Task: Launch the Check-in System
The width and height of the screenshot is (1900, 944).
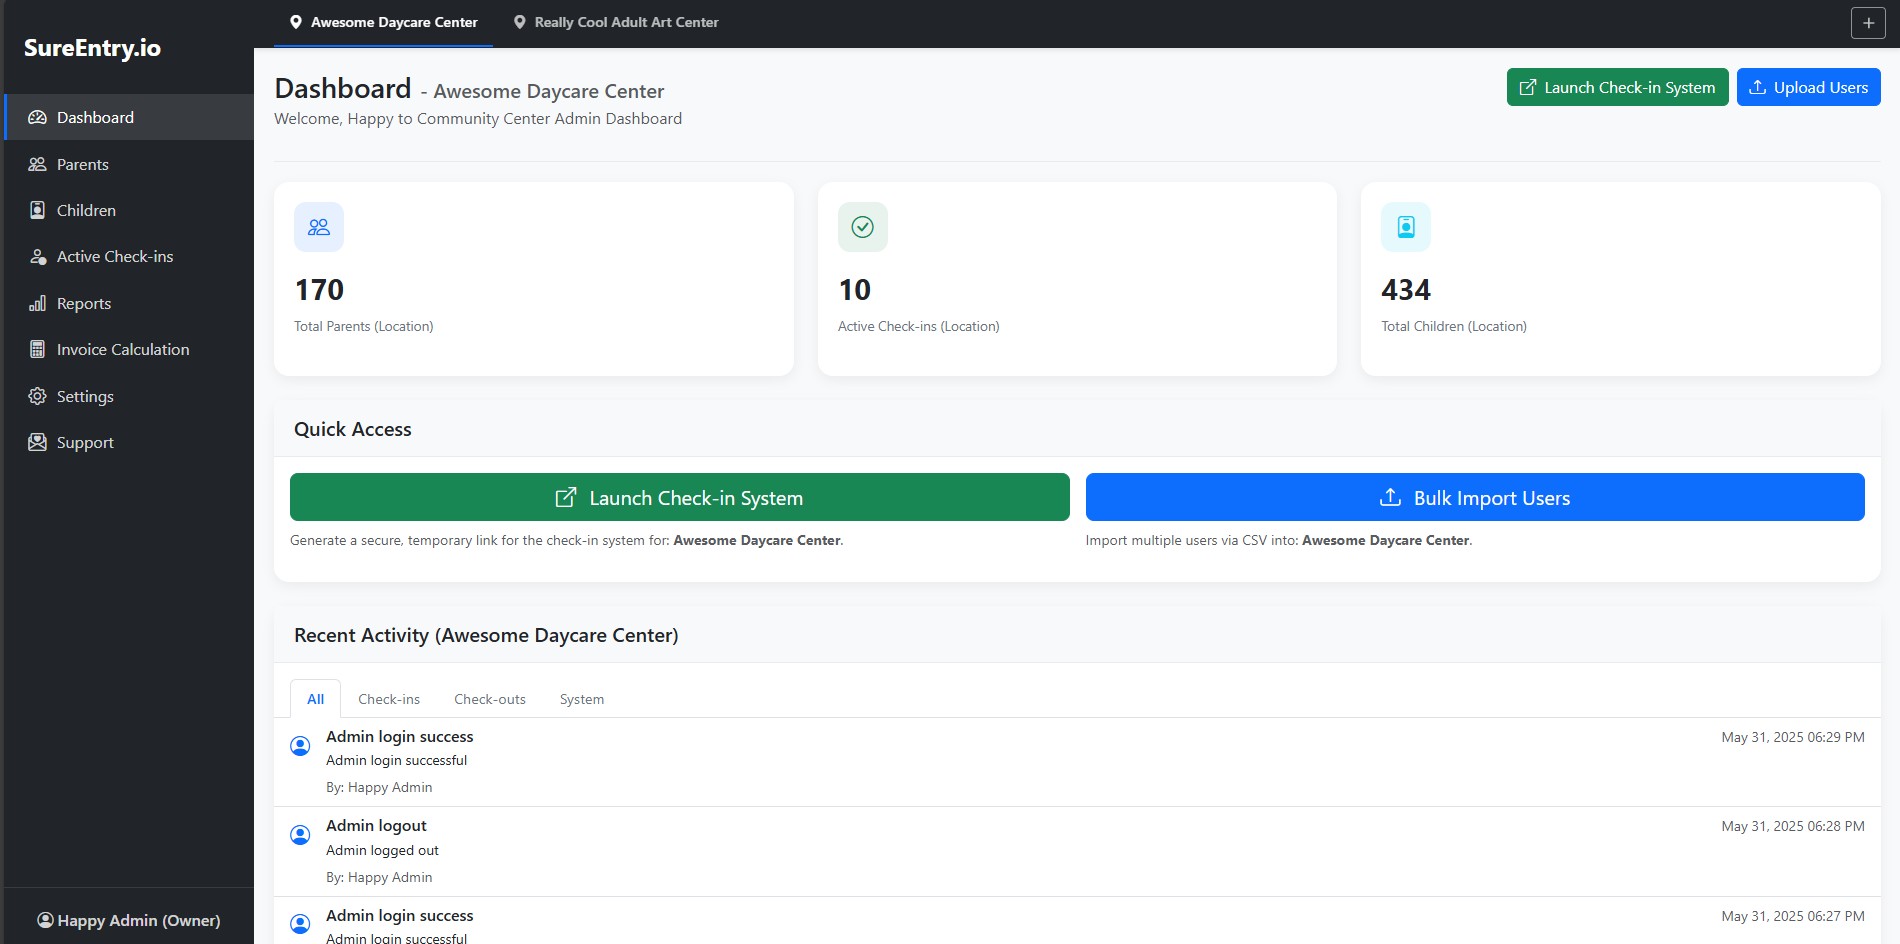Action: [x=680, y=497]
